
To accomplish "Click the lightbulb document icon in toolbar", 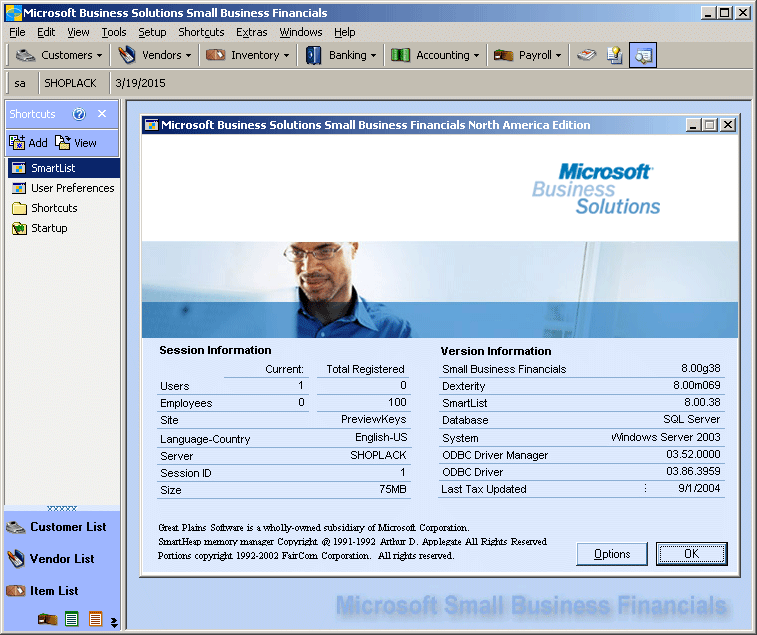I will [615, 55].
